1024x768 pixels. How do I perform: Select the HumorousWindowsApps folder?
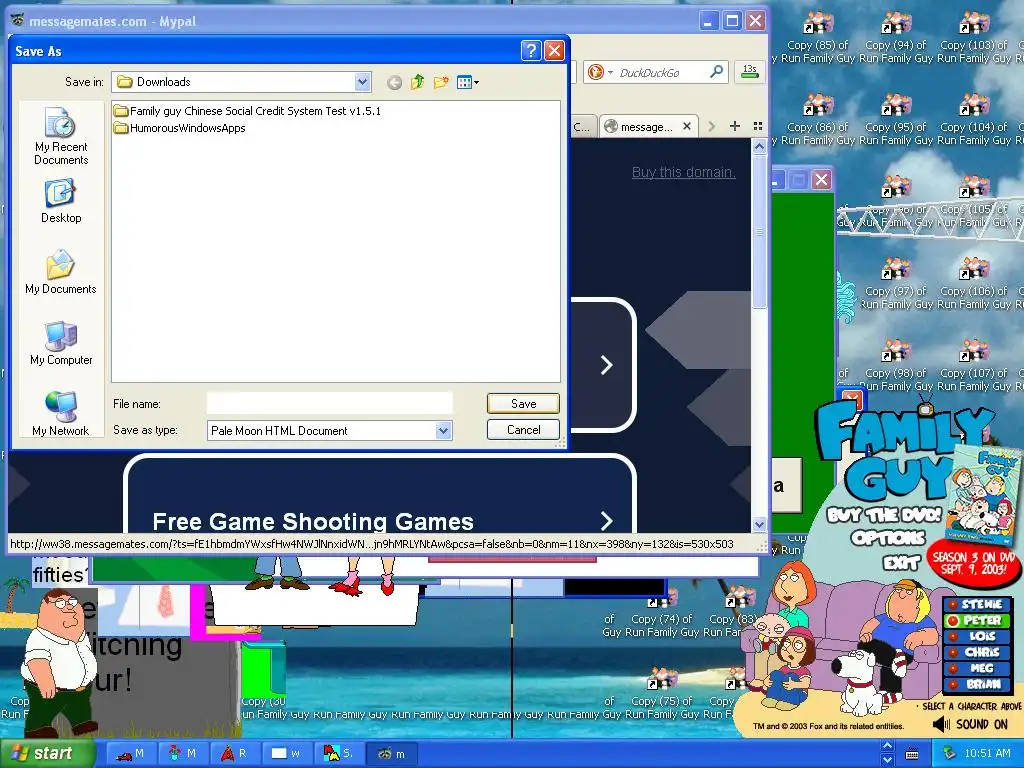tap(180, 128)
